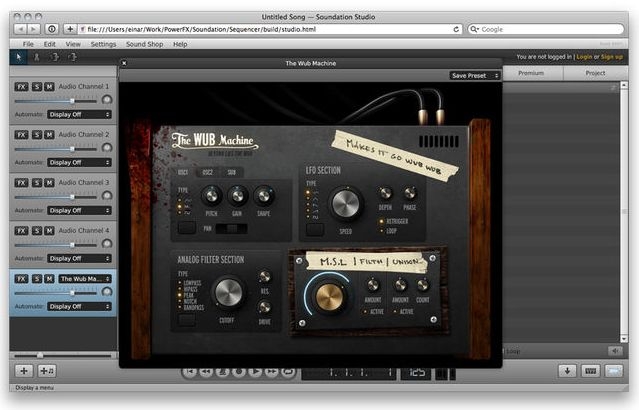This screenshot has height=410, width=639.
Task: Click browser forward button
Action: [34, 29]
